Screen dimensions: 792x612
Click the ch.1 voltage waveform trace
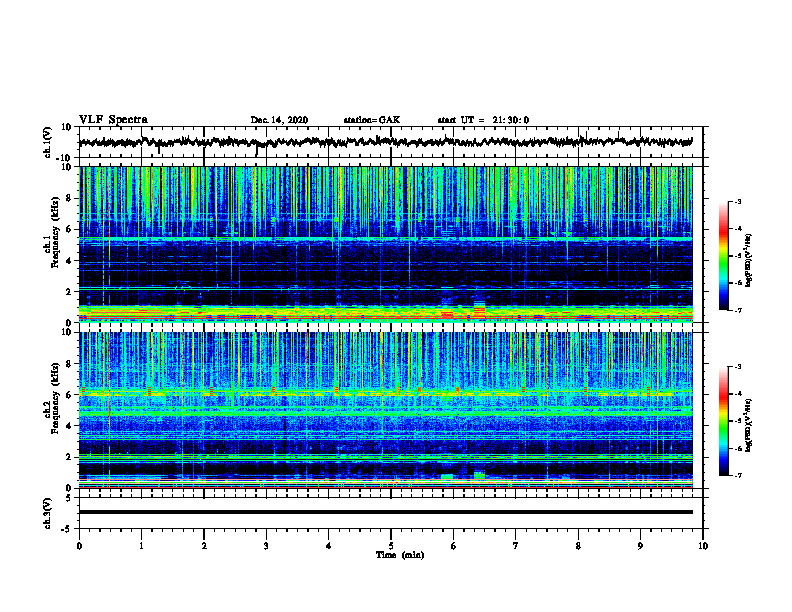[386, 142]
